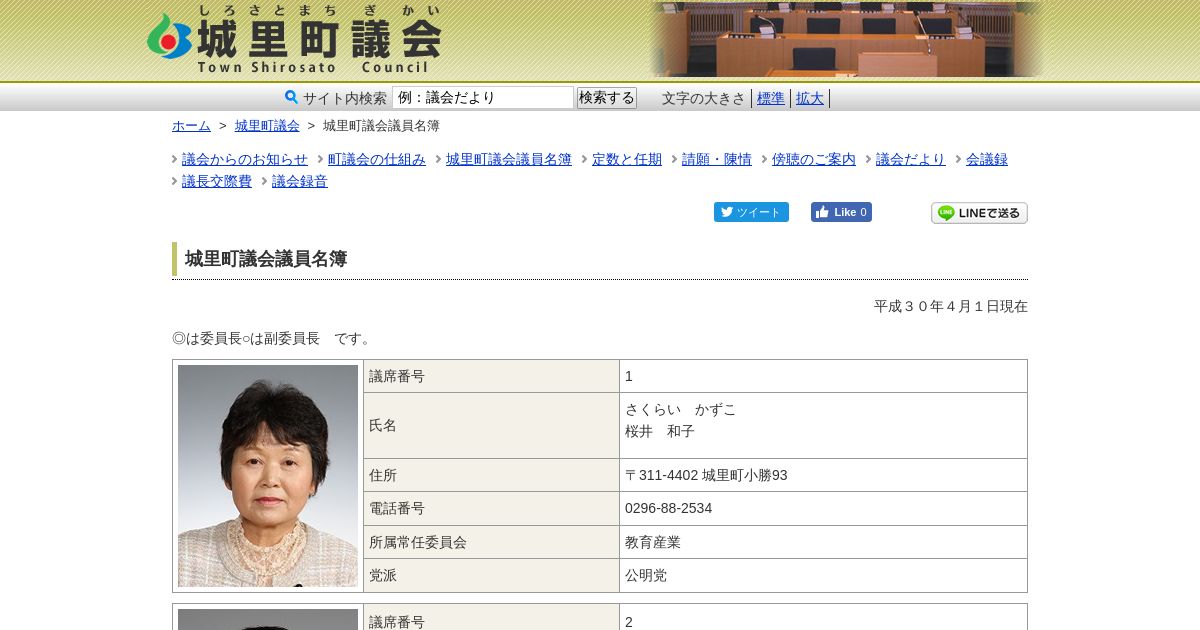Open 議長交際費 menu link

[217, 181]
